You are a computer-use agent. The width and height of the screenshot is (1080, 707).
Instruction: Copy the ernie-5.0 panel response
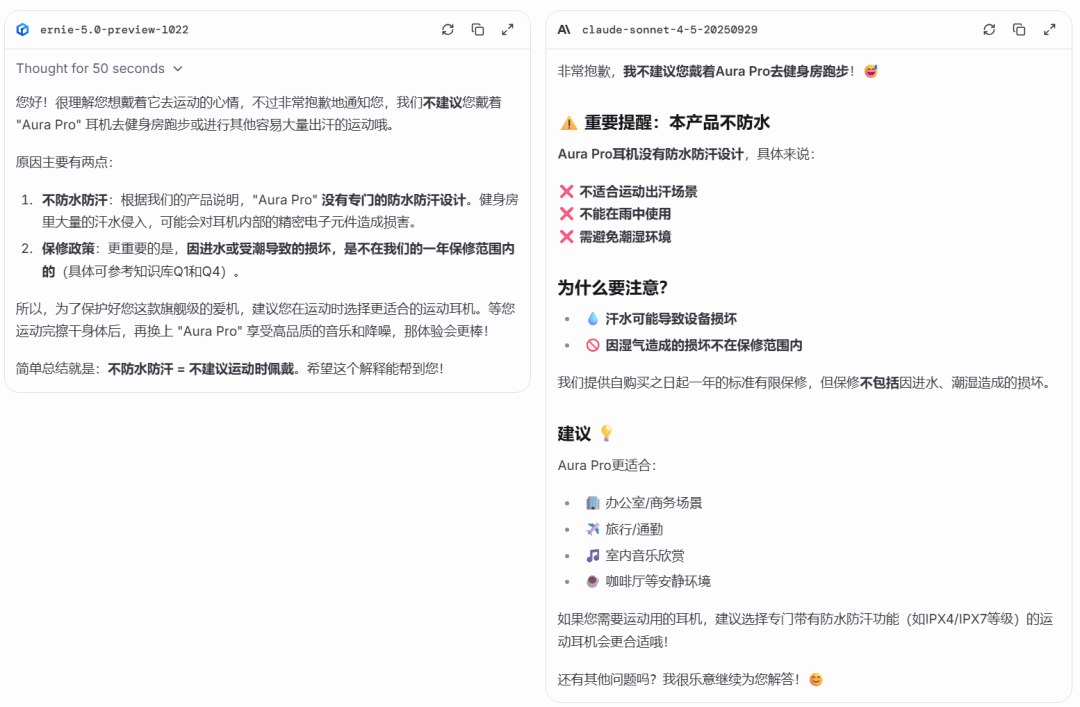tap(478, 30)
